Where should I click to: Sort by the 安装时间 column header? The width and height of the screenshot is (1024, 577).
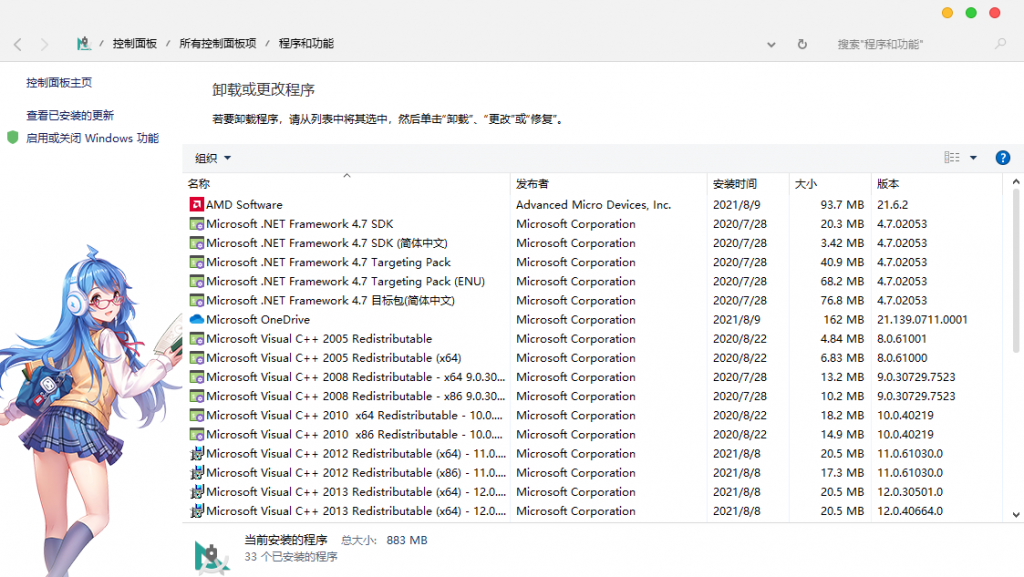pos(748,183)
